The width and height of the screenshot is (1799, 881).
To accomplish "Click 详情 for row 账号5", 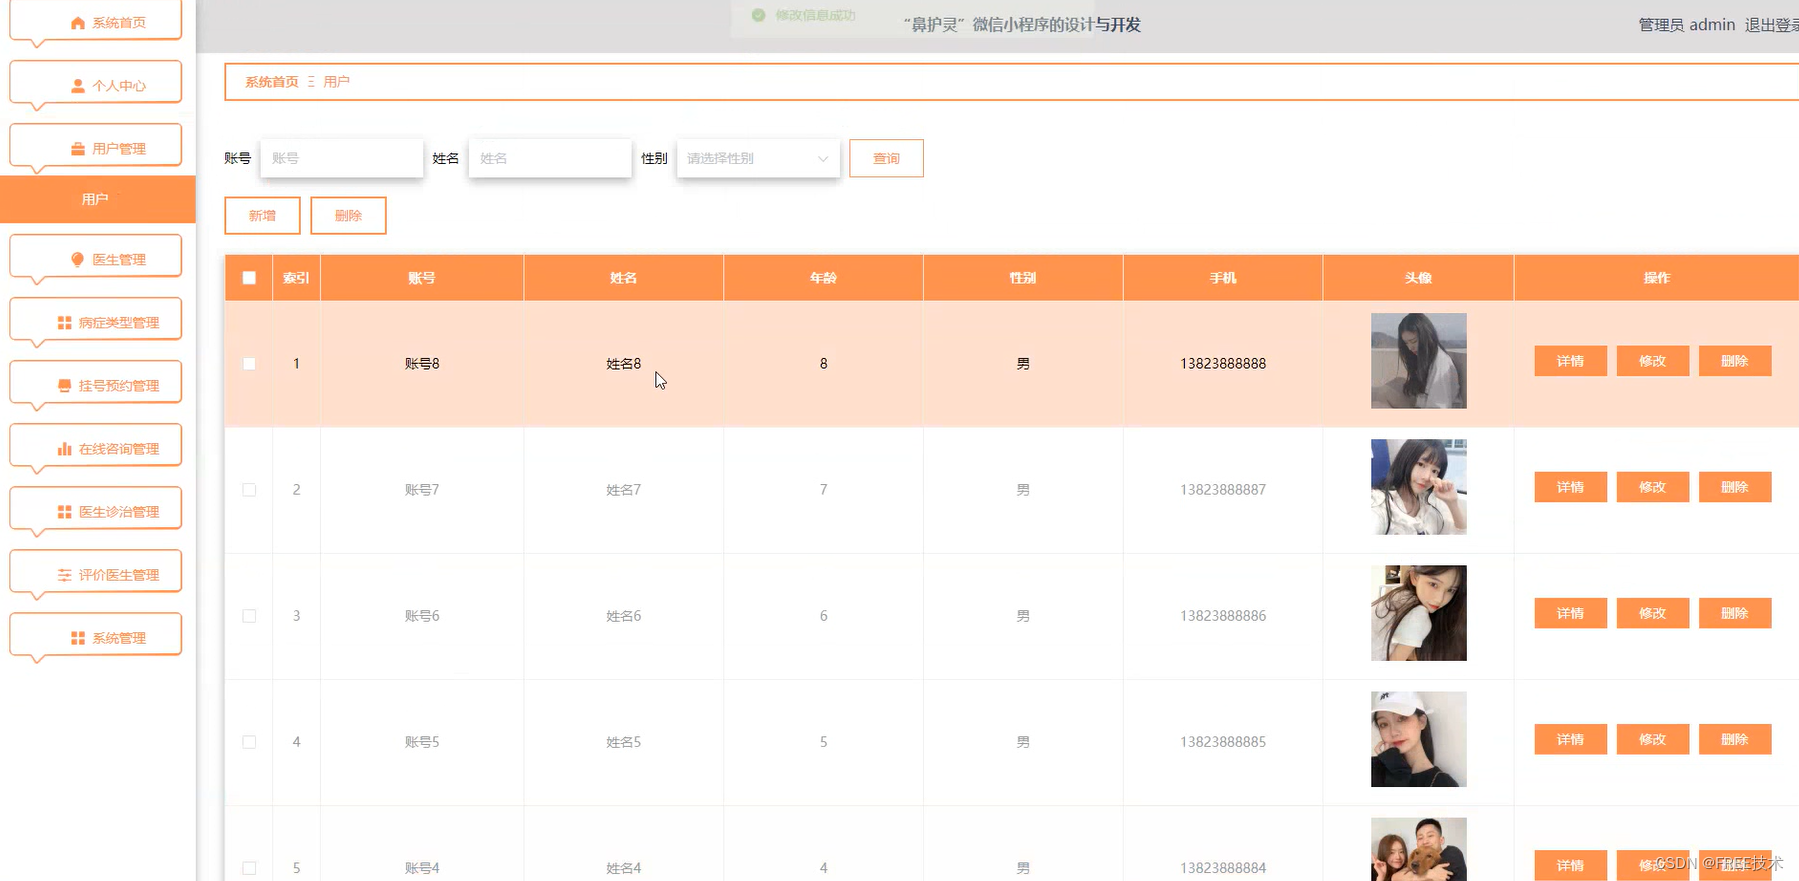I will pos(1570,739).
